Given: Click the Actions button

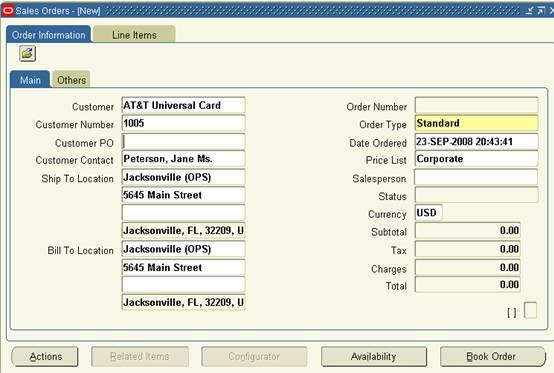Looking at the screenshot, I should (45, 356).
